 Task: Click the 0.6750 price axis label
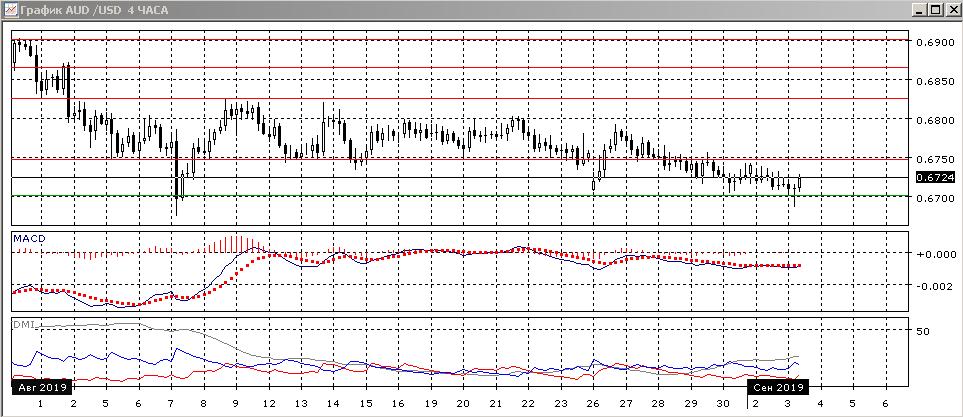934,160
